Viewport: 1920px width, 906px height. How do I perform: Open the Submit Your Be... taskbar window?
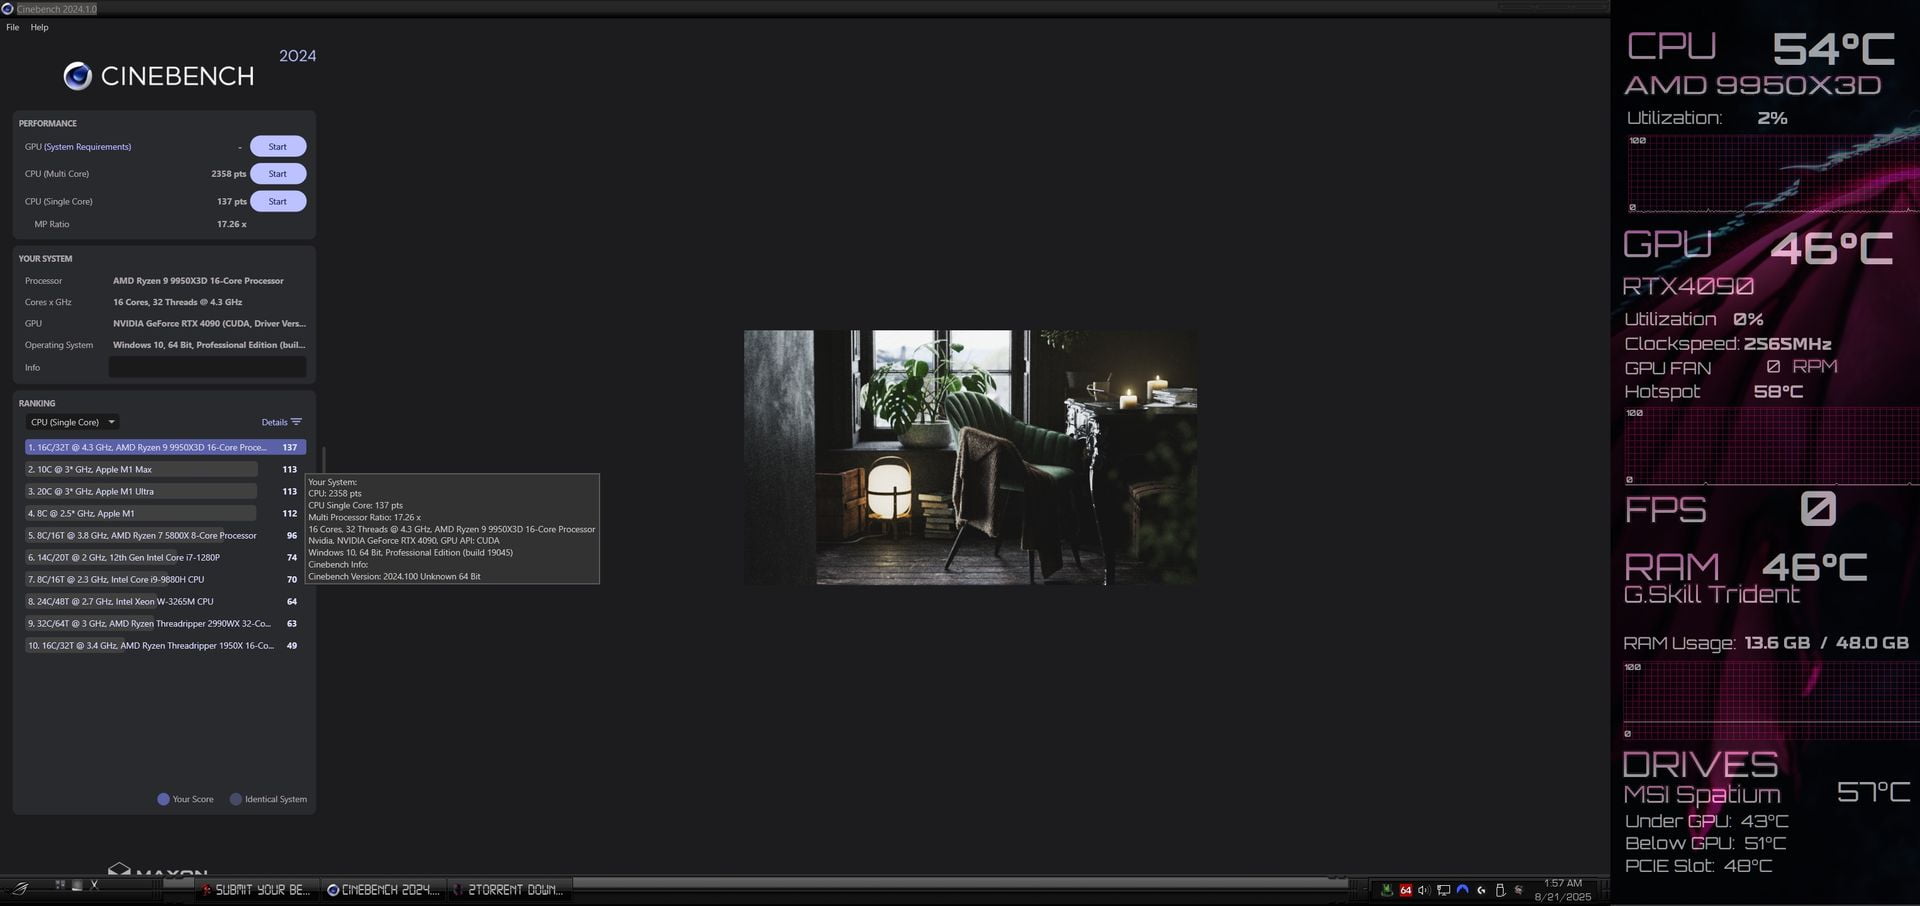pos(255,889)
